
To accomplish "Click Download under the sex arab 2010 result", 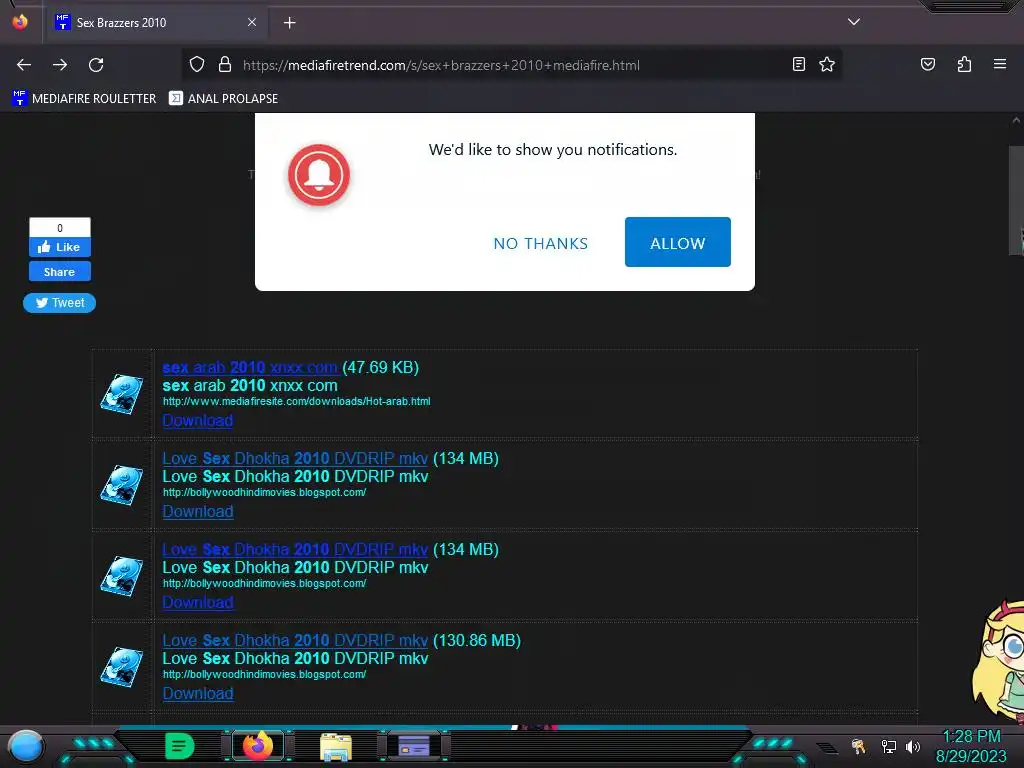I will pos(197,421).
